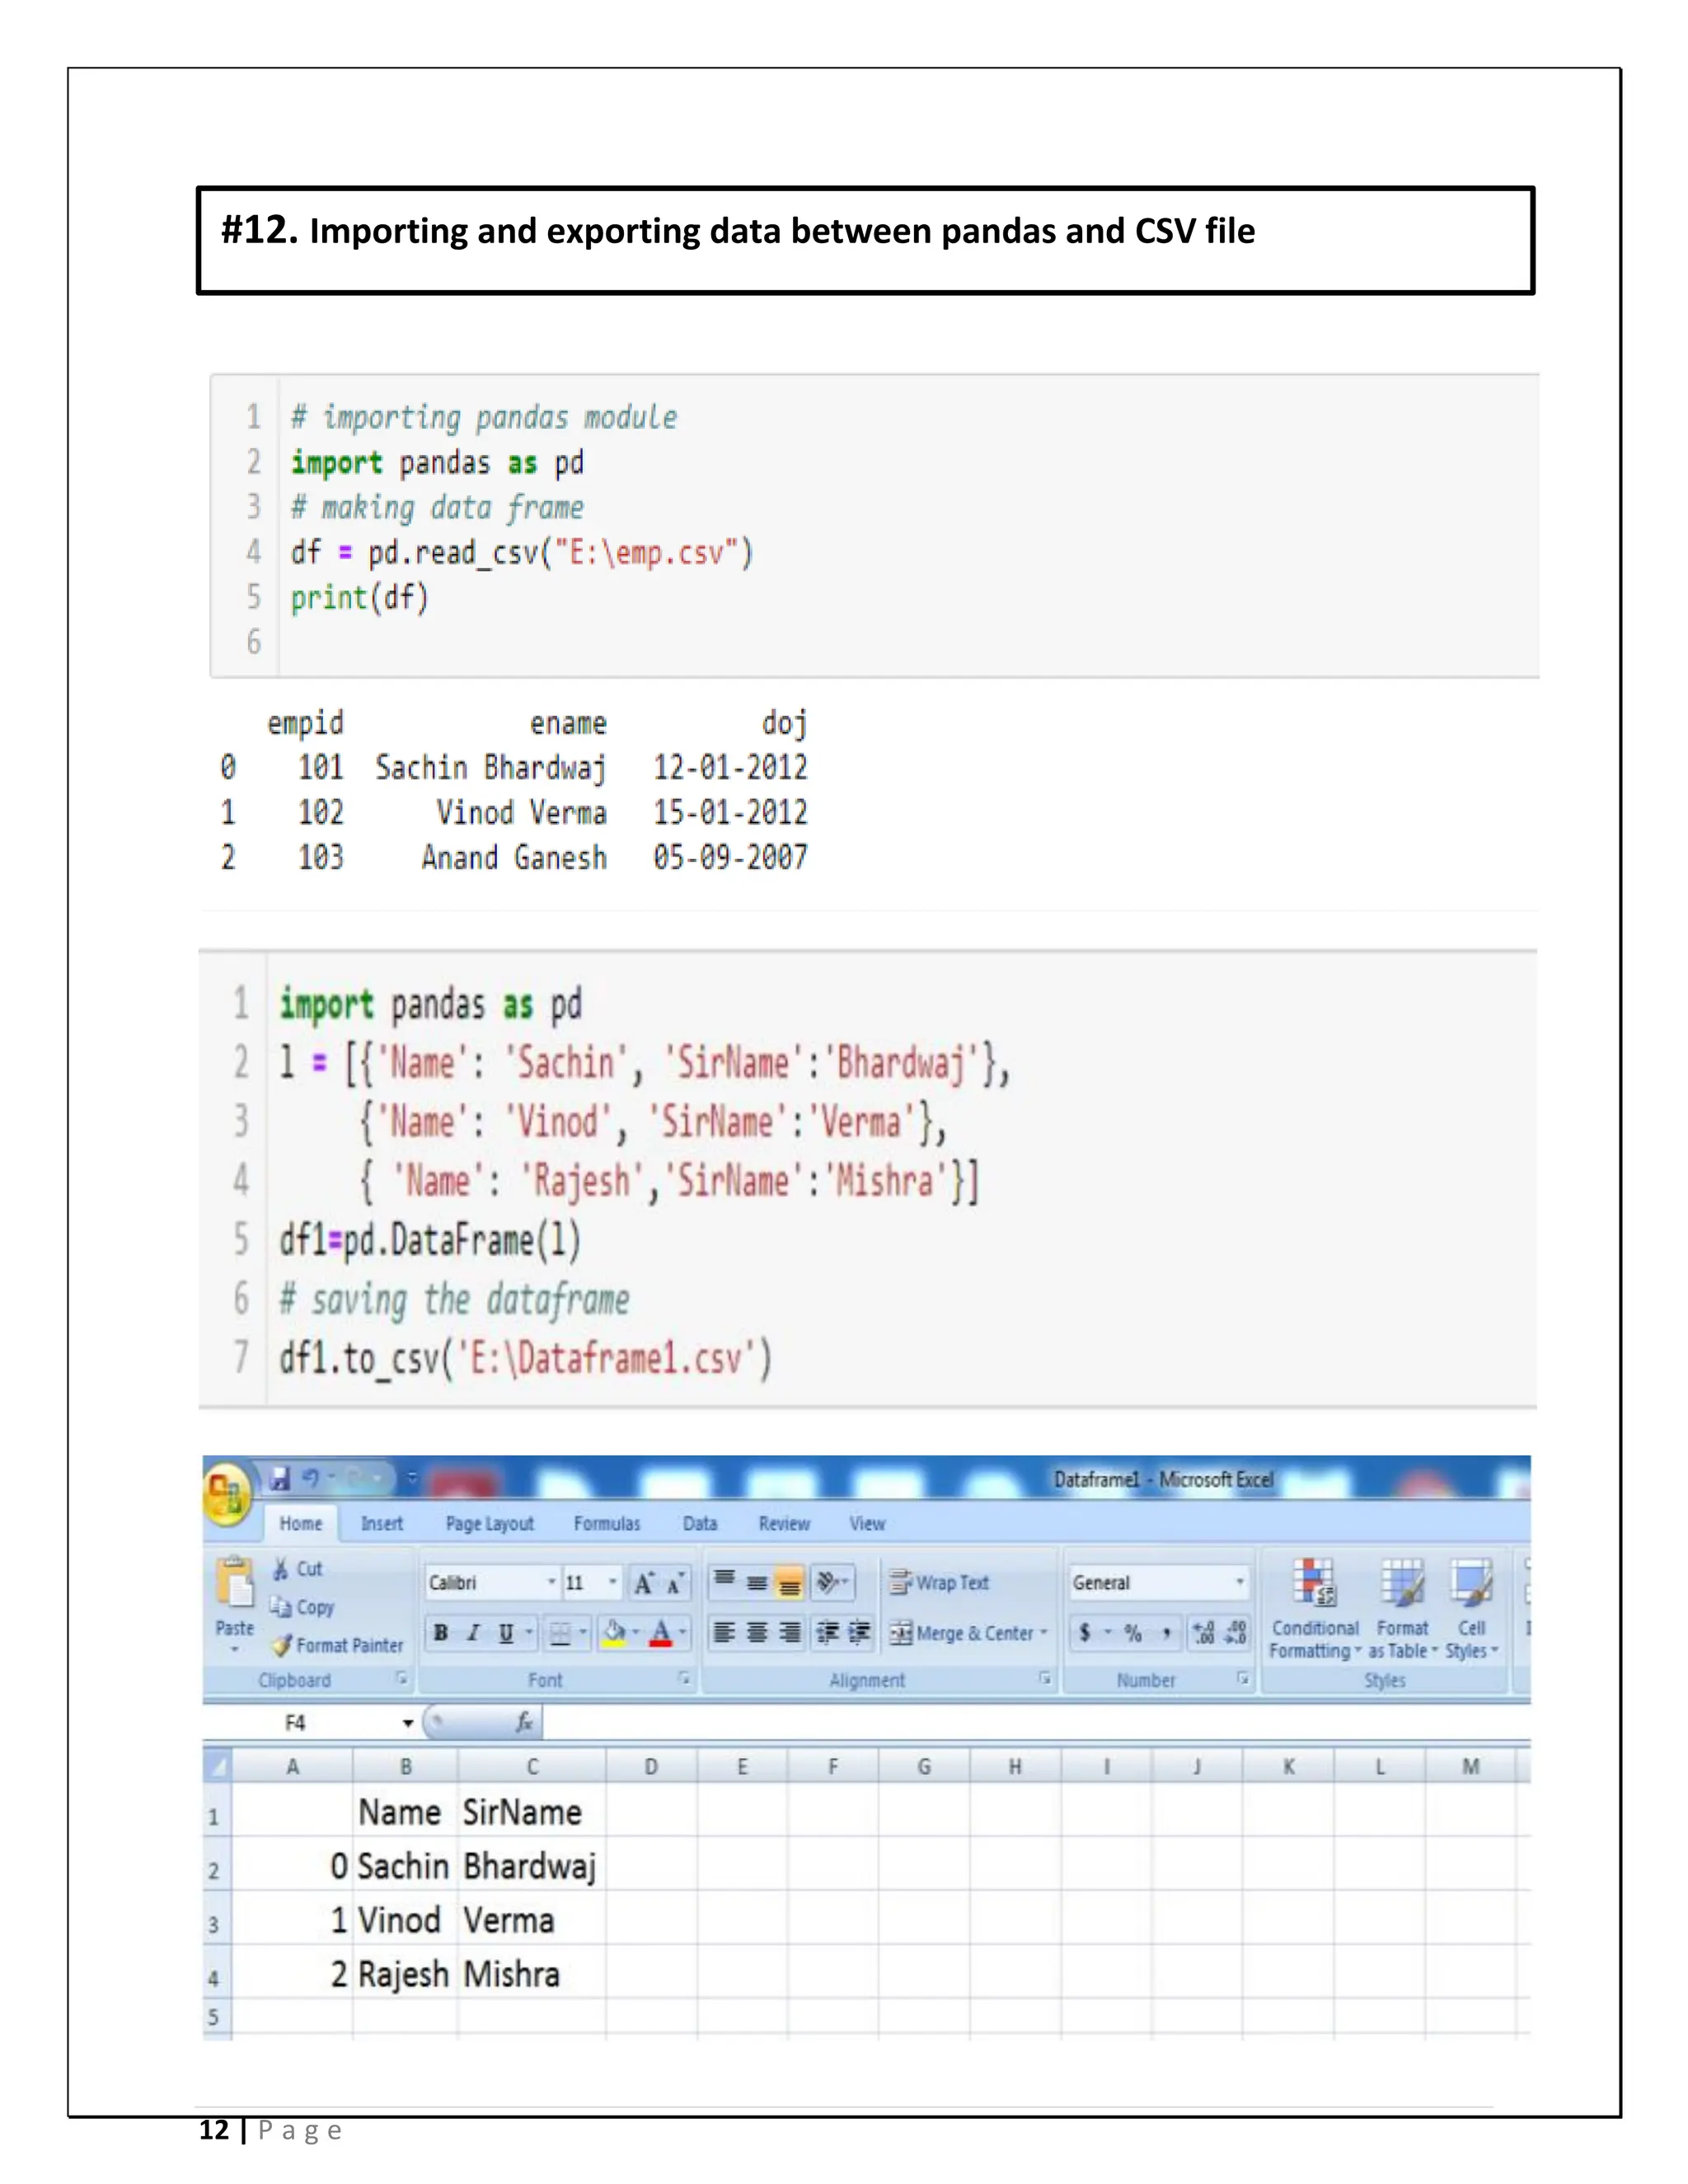Click the Save icon in quick access toolbar

280,1478
